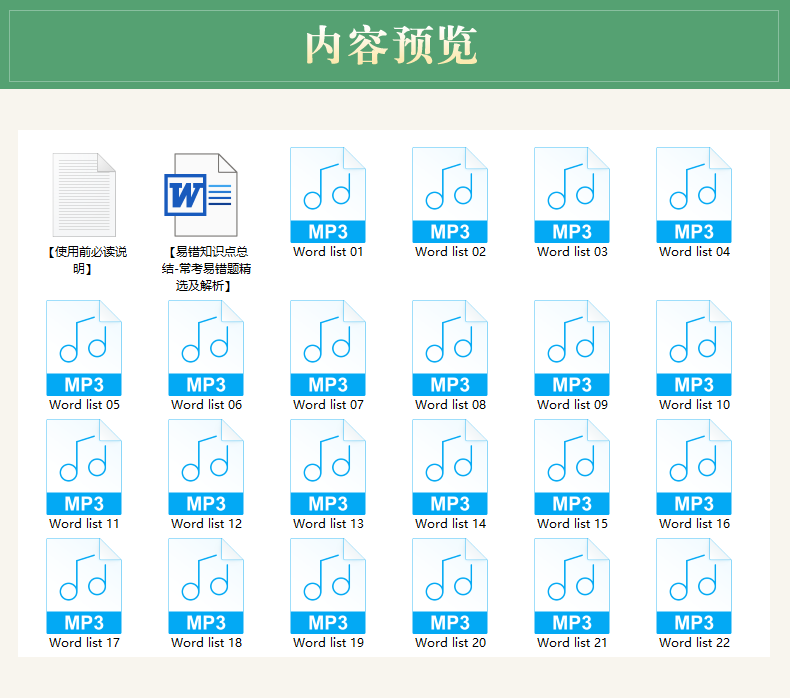Image resolution: width=790 pixels, height=698 pixels.
Task: Open the 使用前必读说明 text file icon
Action: [84, 195]
